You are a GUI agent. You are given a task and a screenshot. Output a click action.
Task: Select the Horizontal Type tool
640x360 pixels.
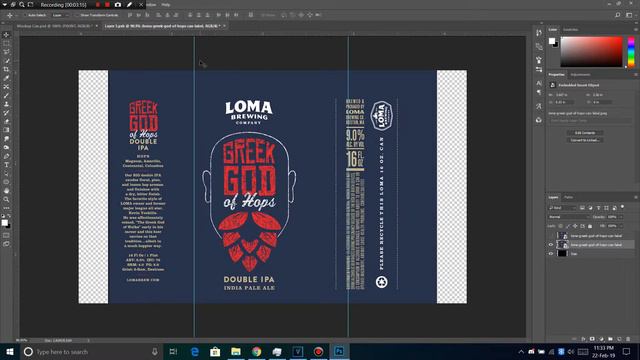pyautogui.click(x=6, y=164)
